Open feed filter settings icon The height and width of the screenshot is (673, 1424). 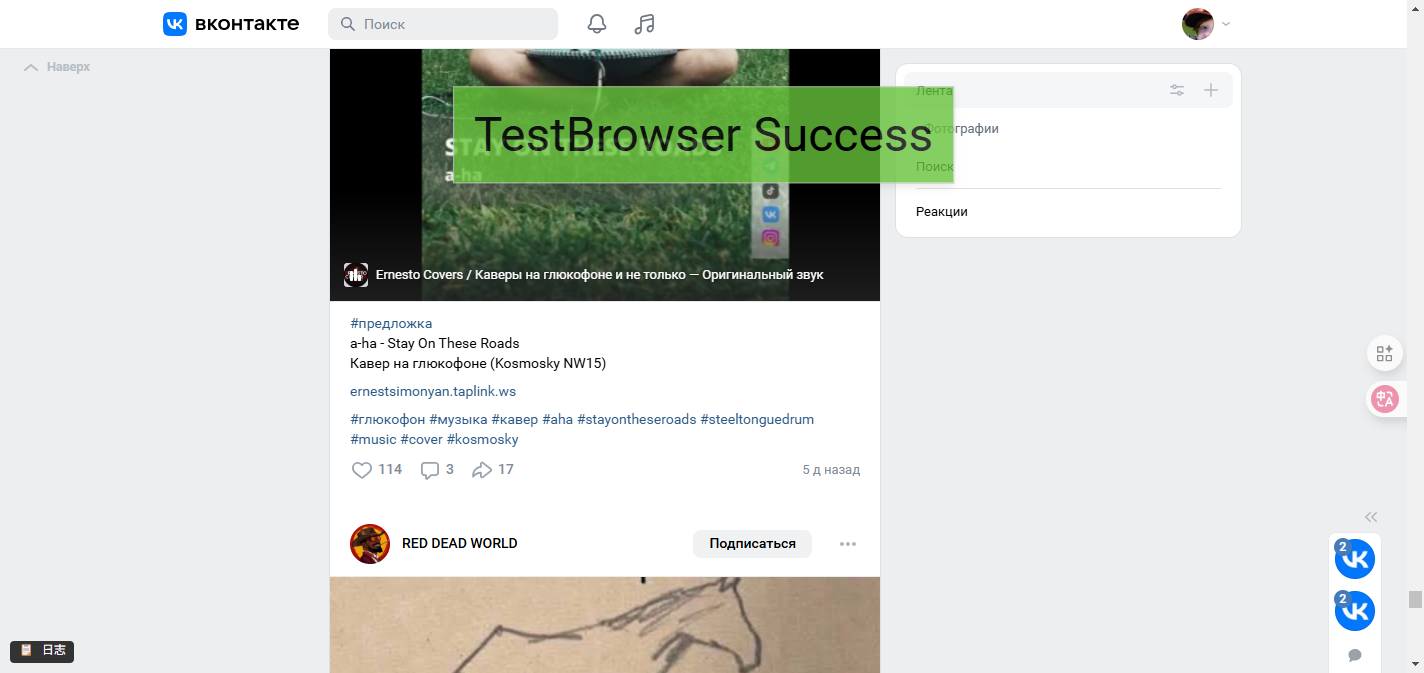[1177, 90]
